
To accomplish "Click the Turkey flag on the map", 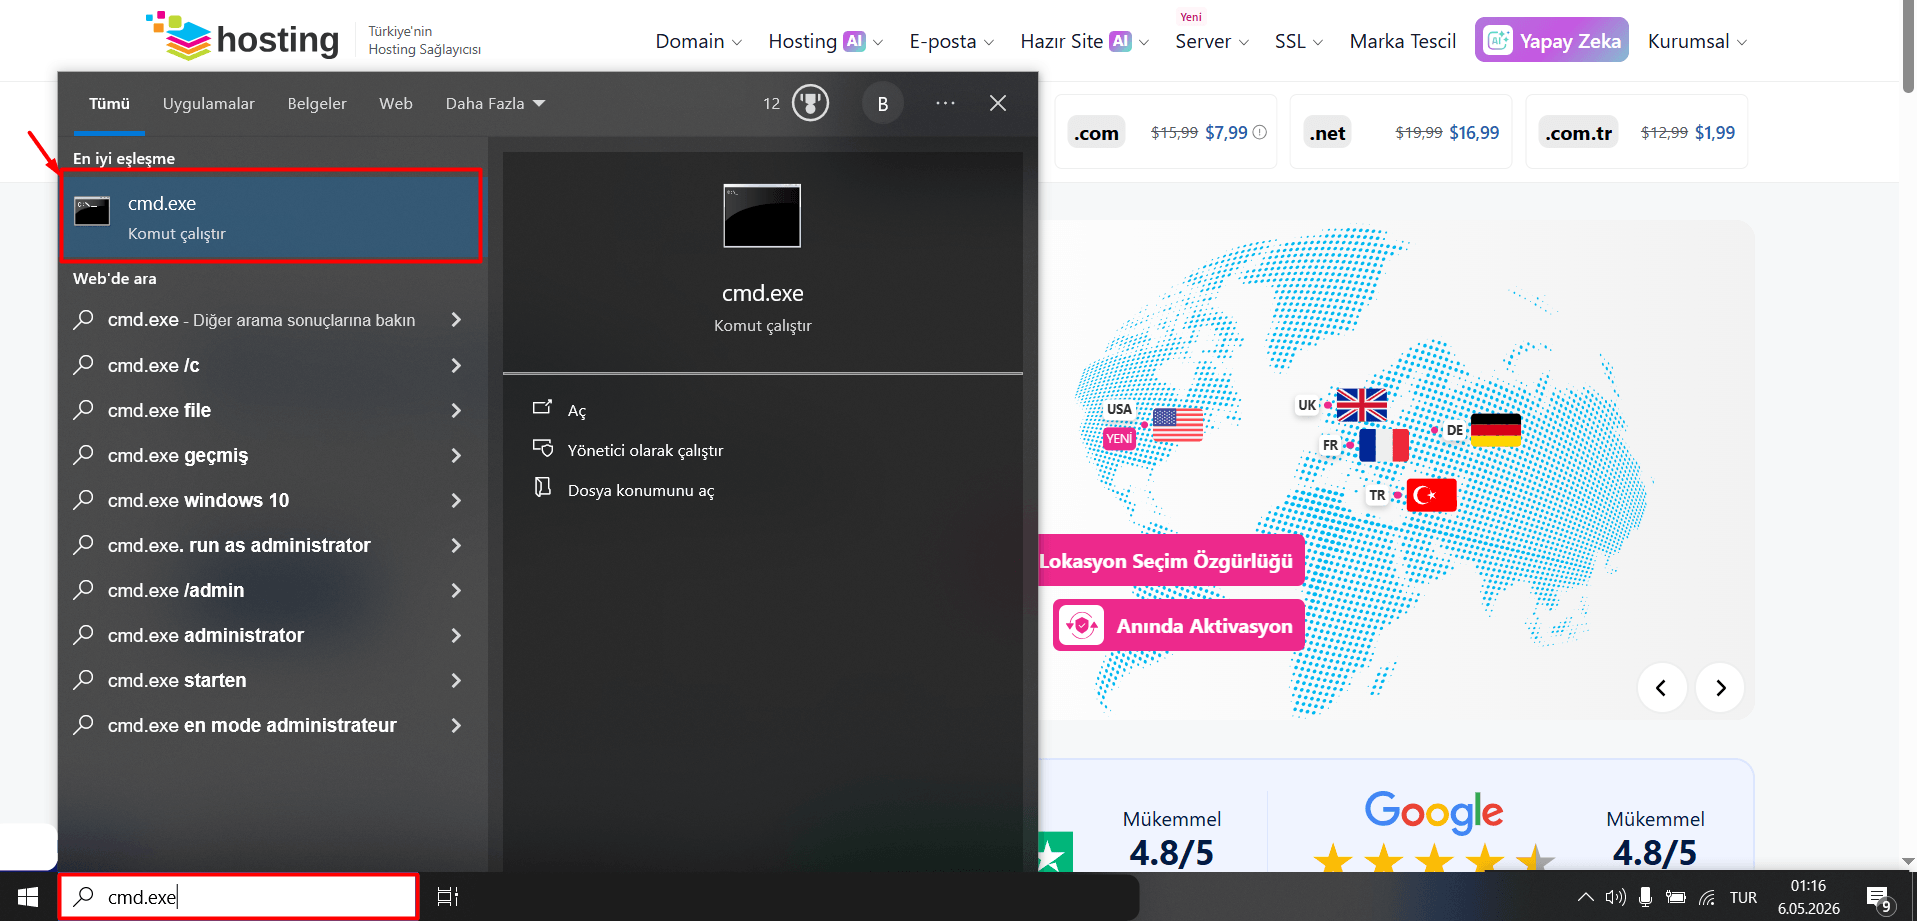I will pyautogui.click(x=1432, y=495).
